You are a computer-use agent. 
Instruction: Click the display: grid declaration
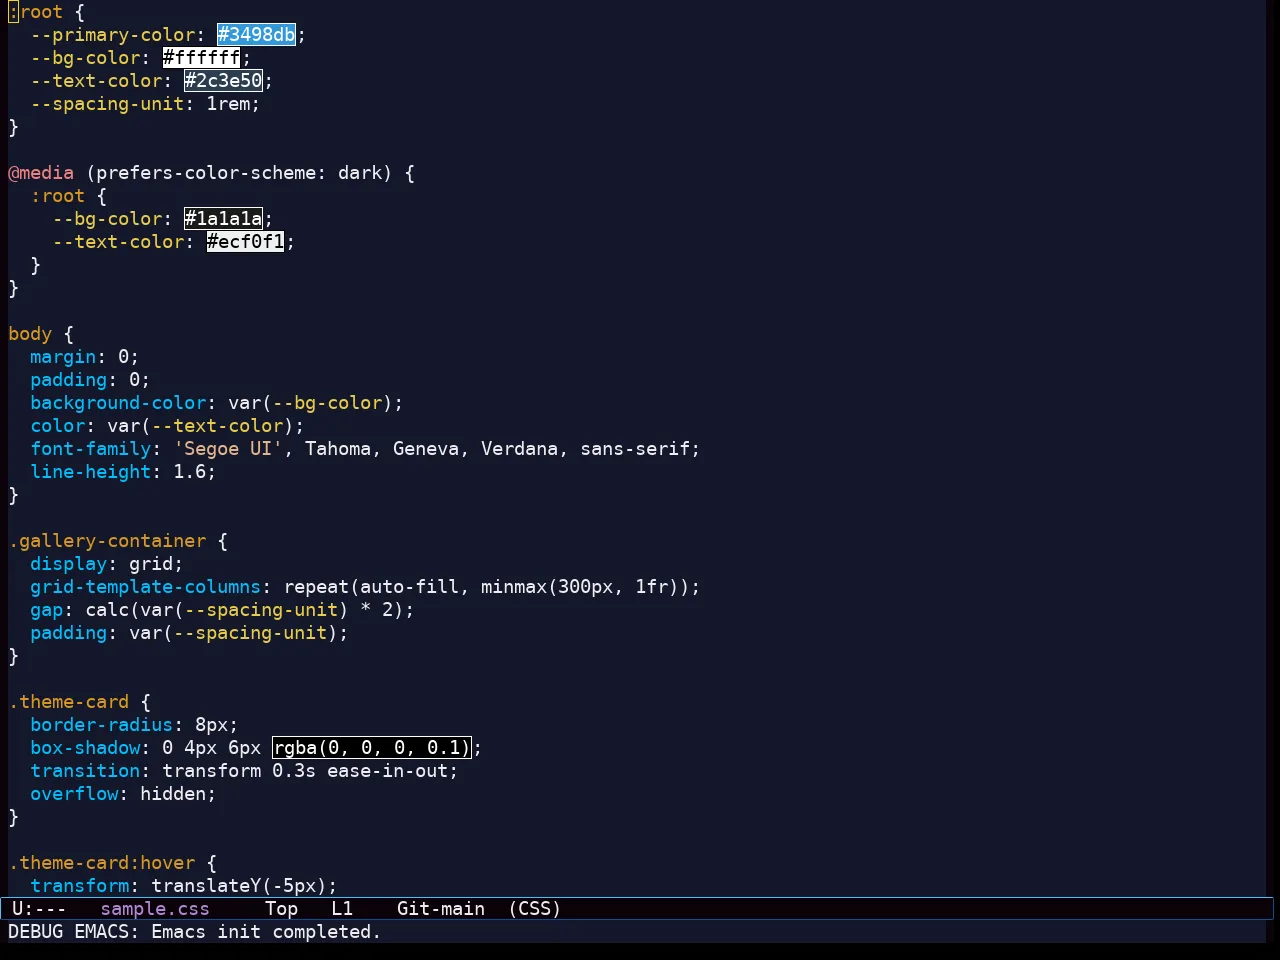coord(107,564)
